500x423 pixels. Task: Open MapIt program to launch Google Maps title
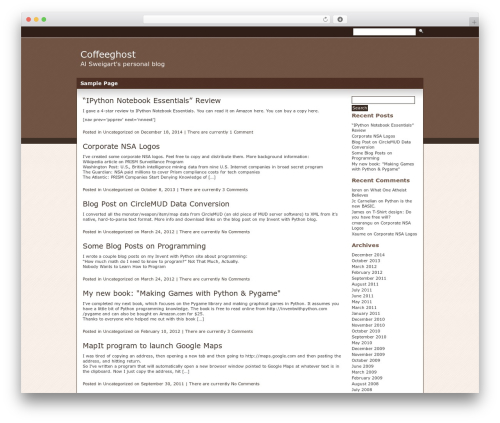click(152, 346)
